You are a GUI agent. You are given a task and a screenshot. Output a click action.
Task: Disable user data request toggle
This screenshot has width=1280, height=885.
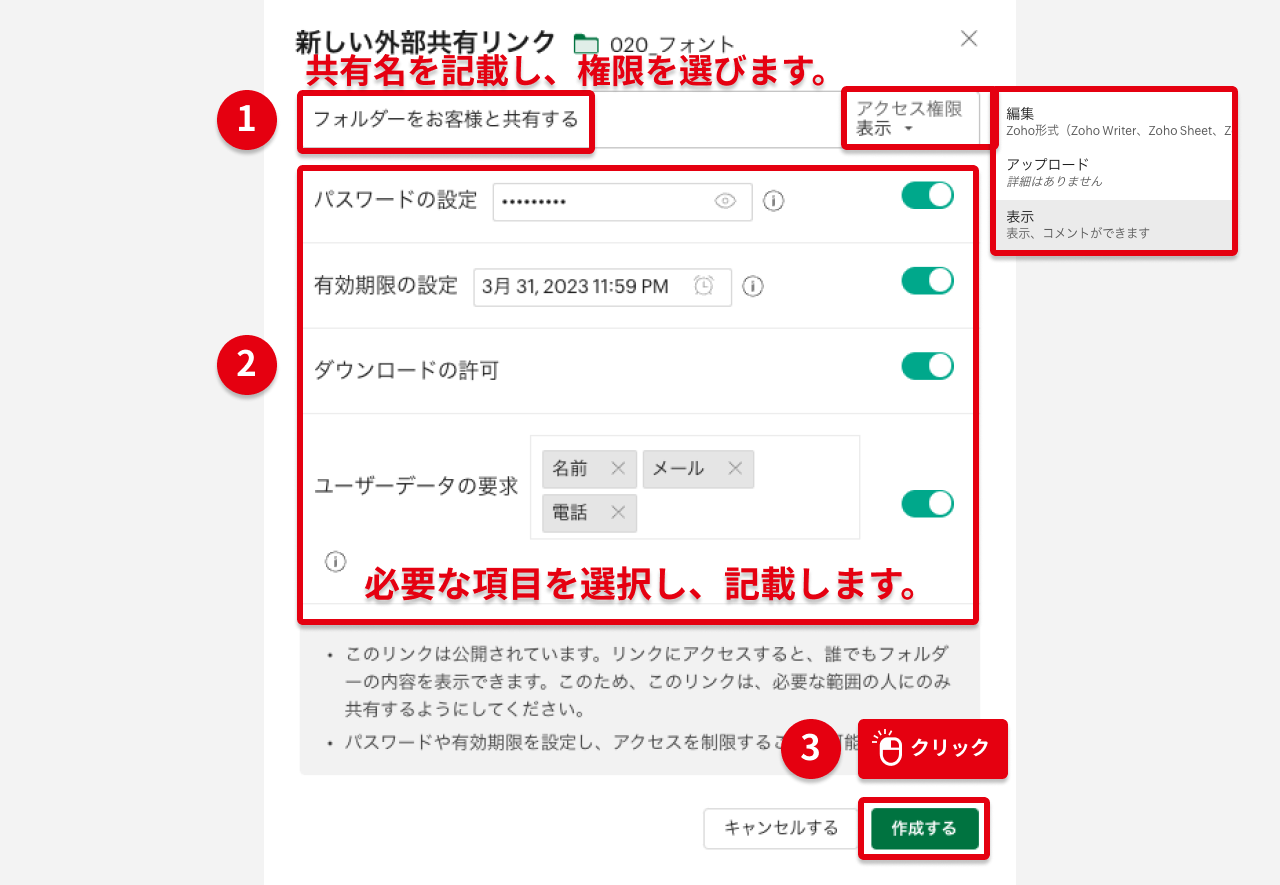click(x=927, y=503)
